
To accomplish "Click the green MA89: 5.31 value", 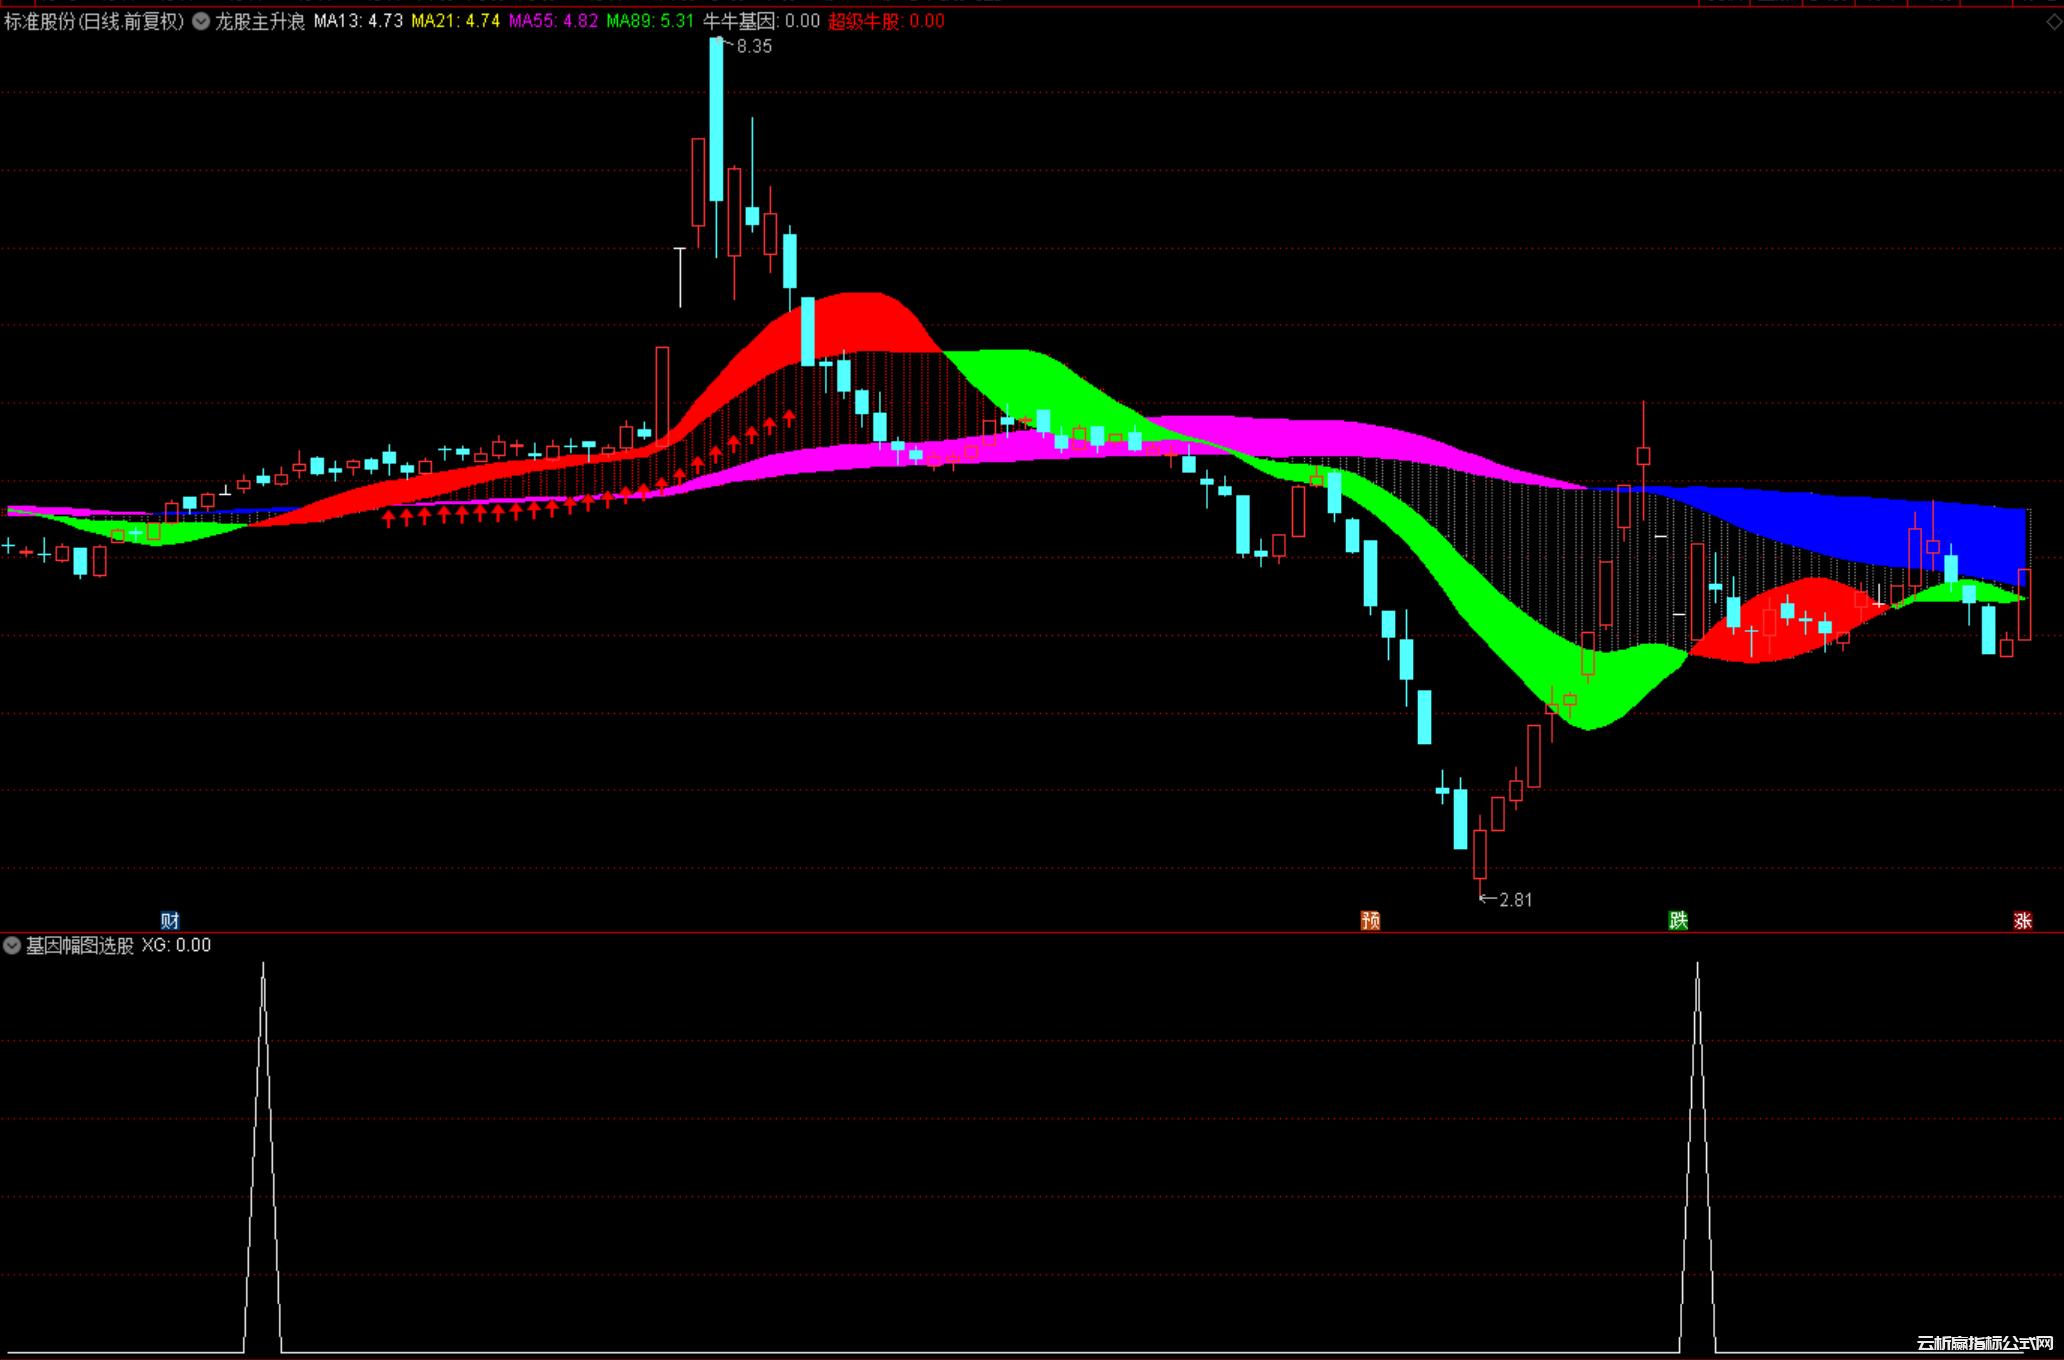I will tap(650, 21).
